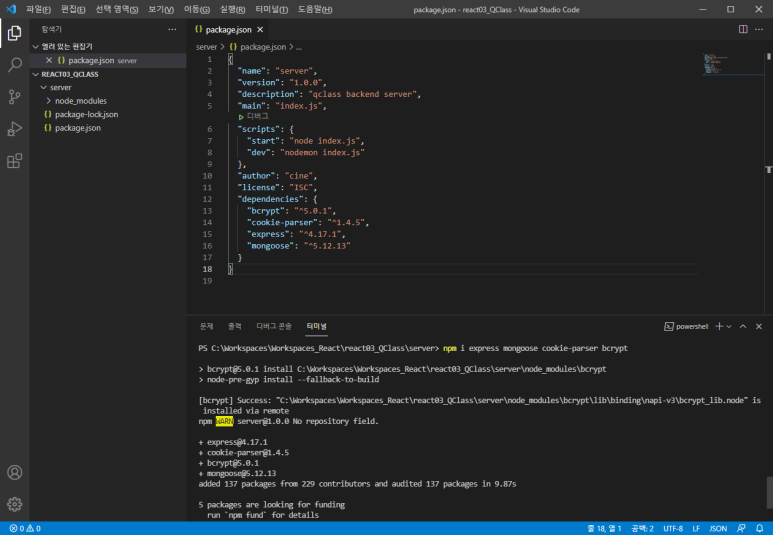
Task: Switch to the Problems panel tab
Action: 206,326
